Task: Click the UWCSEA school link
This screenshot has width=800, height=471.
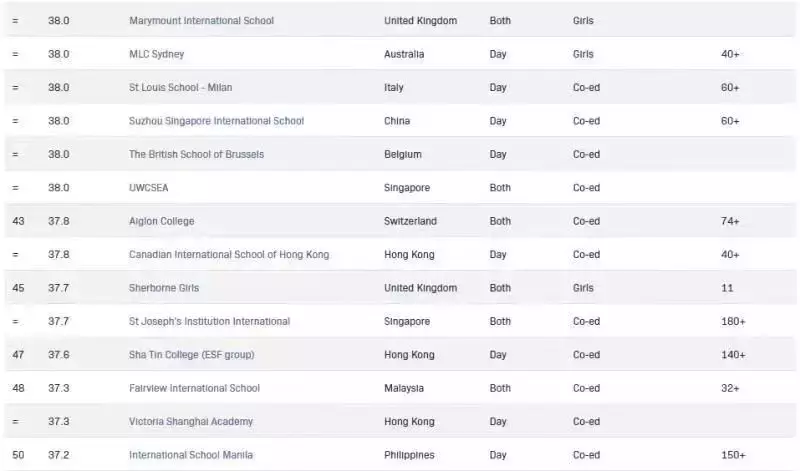Action: pos(148,188)
